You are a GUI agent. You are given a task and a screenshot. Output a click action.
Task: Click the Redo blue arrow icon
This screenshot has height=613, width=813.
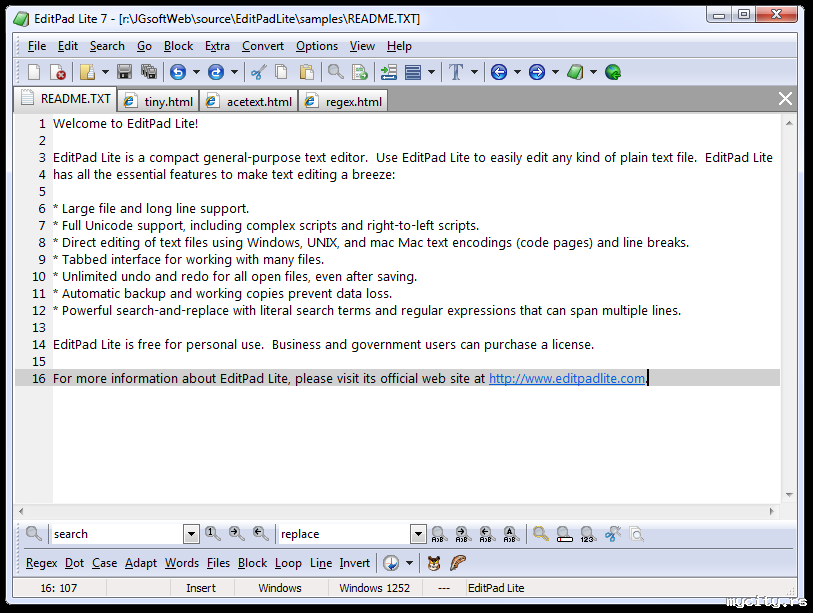point(216,72)
